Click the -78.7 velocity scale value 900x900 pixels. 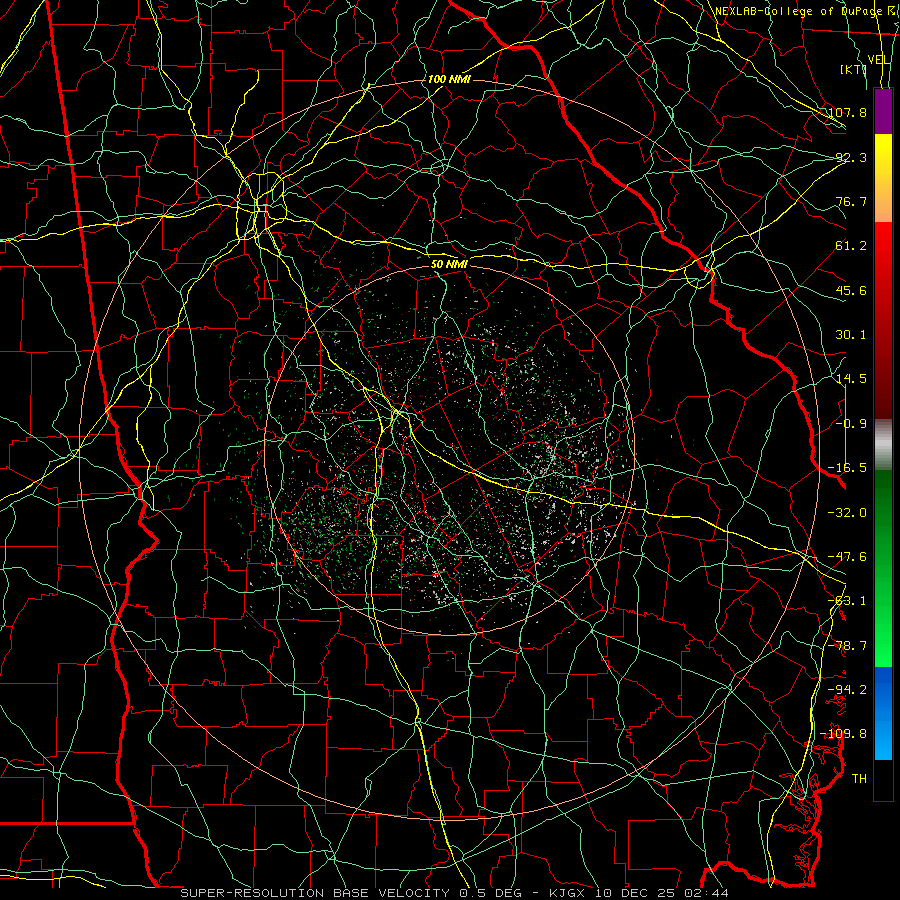(847, 646)
